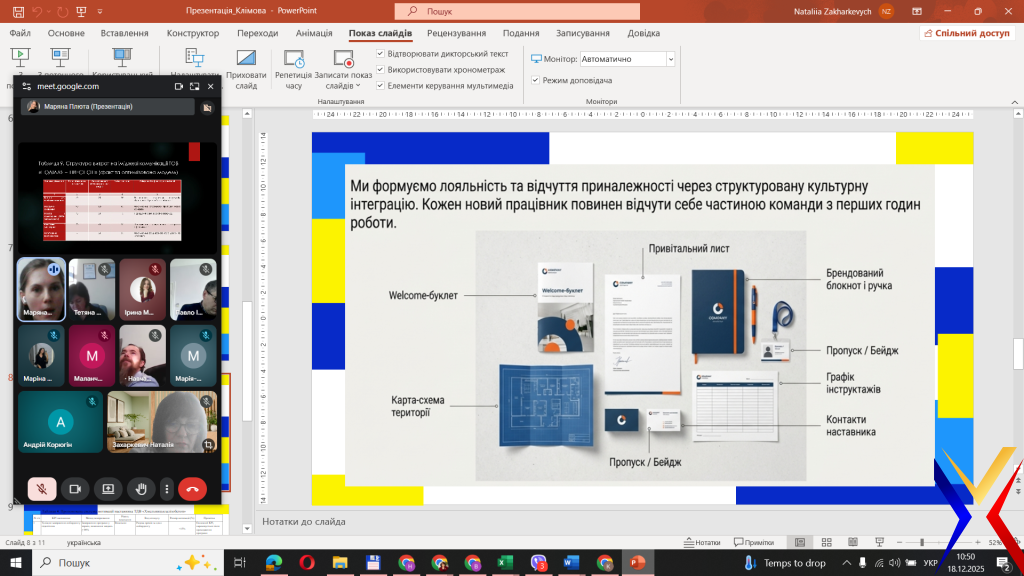1024x576 pixels.
Task: Disable Режим доповідача checkbox
Action: click(x=536, y=80)
